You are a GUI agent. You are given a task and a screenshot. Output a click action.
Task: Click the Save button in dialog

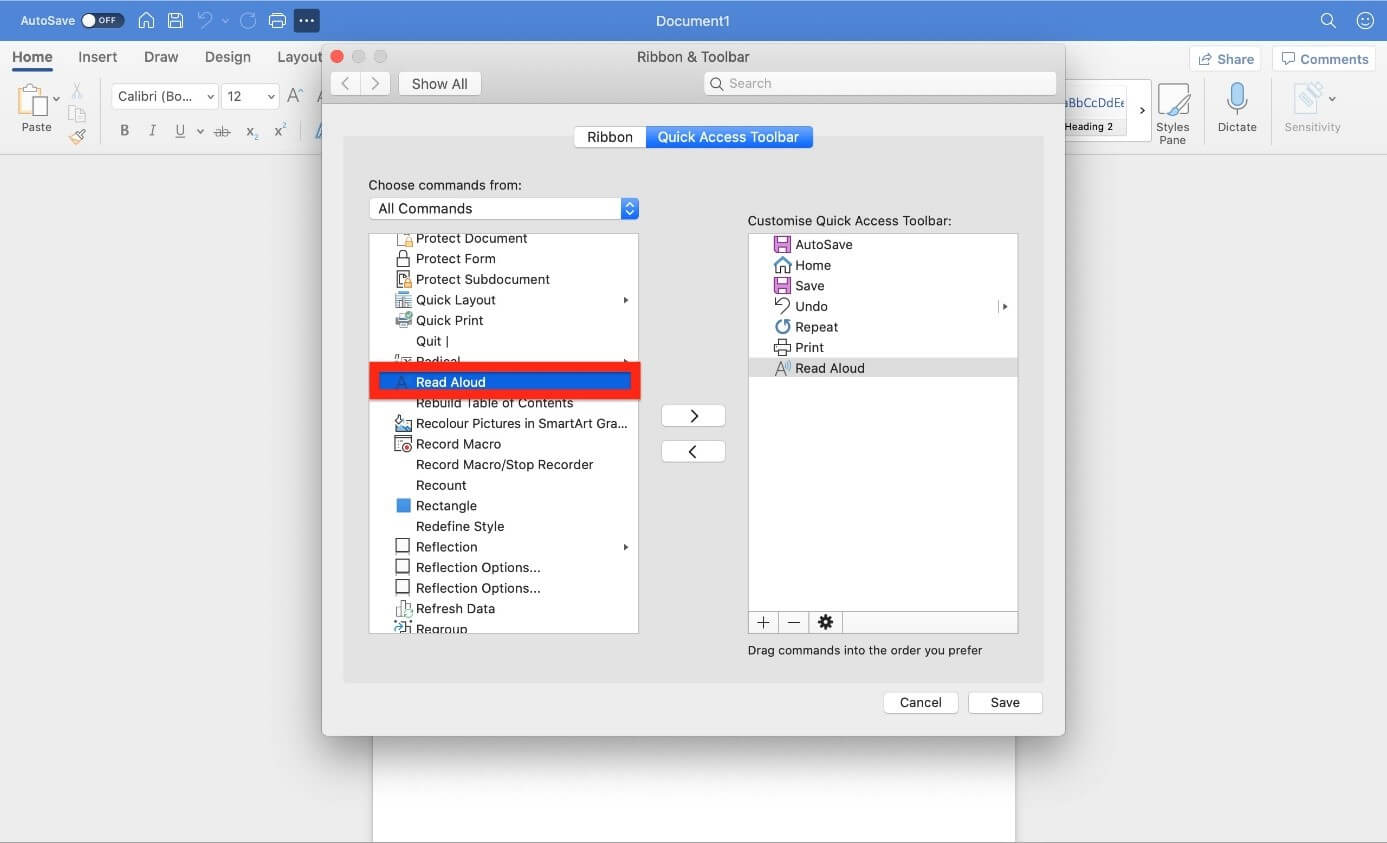point(1005,703)
